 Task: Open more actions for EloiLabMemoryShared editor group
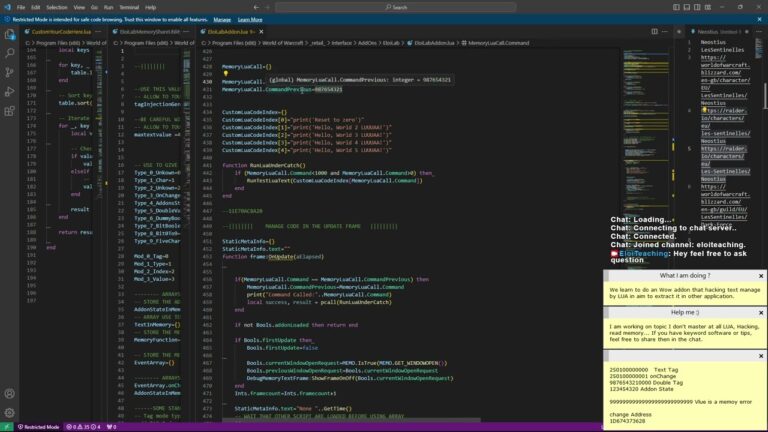coord(186,31)
